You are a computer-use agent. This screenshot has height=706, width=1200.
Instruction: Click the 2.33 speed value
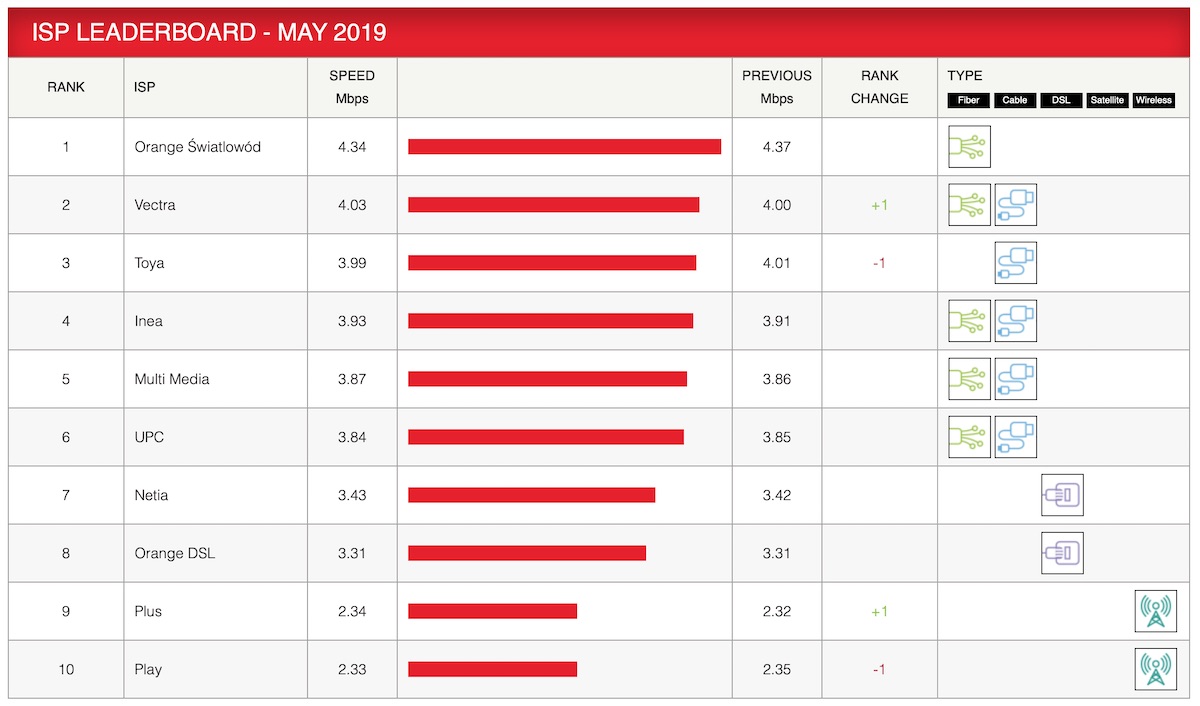tap(352, 669)
